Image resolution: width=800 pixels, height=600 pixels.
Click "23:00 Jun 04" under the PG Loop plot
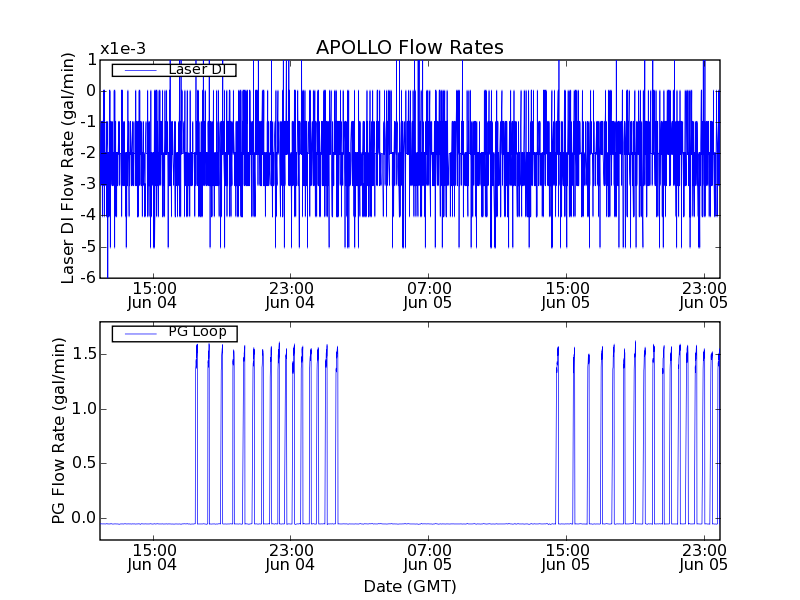pyautogui.click(x=290, y=558)
